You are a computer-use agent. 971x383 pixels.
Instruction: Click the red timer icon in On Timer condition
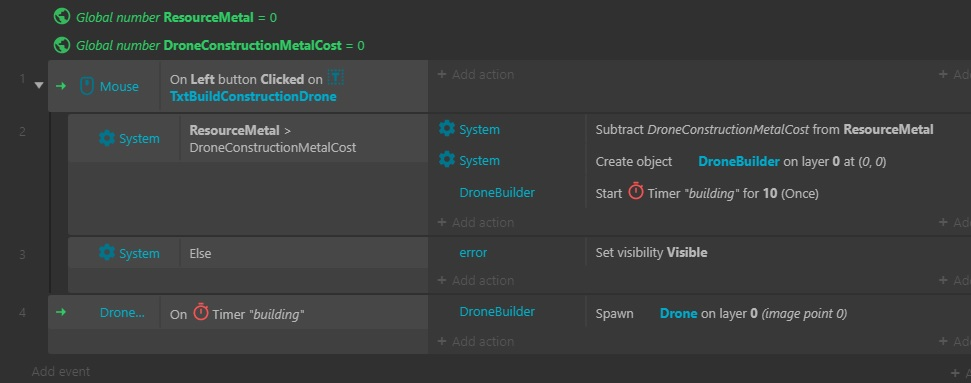(x=201, y=312)
